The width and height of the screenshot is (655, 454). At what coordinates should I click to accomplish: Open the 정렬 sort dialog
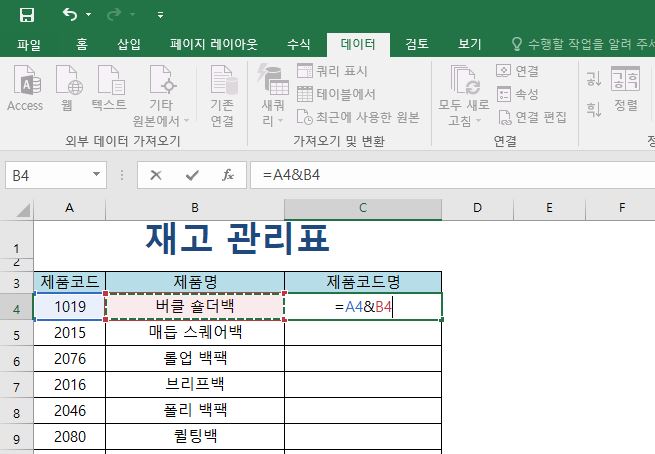tap(625, 89)
